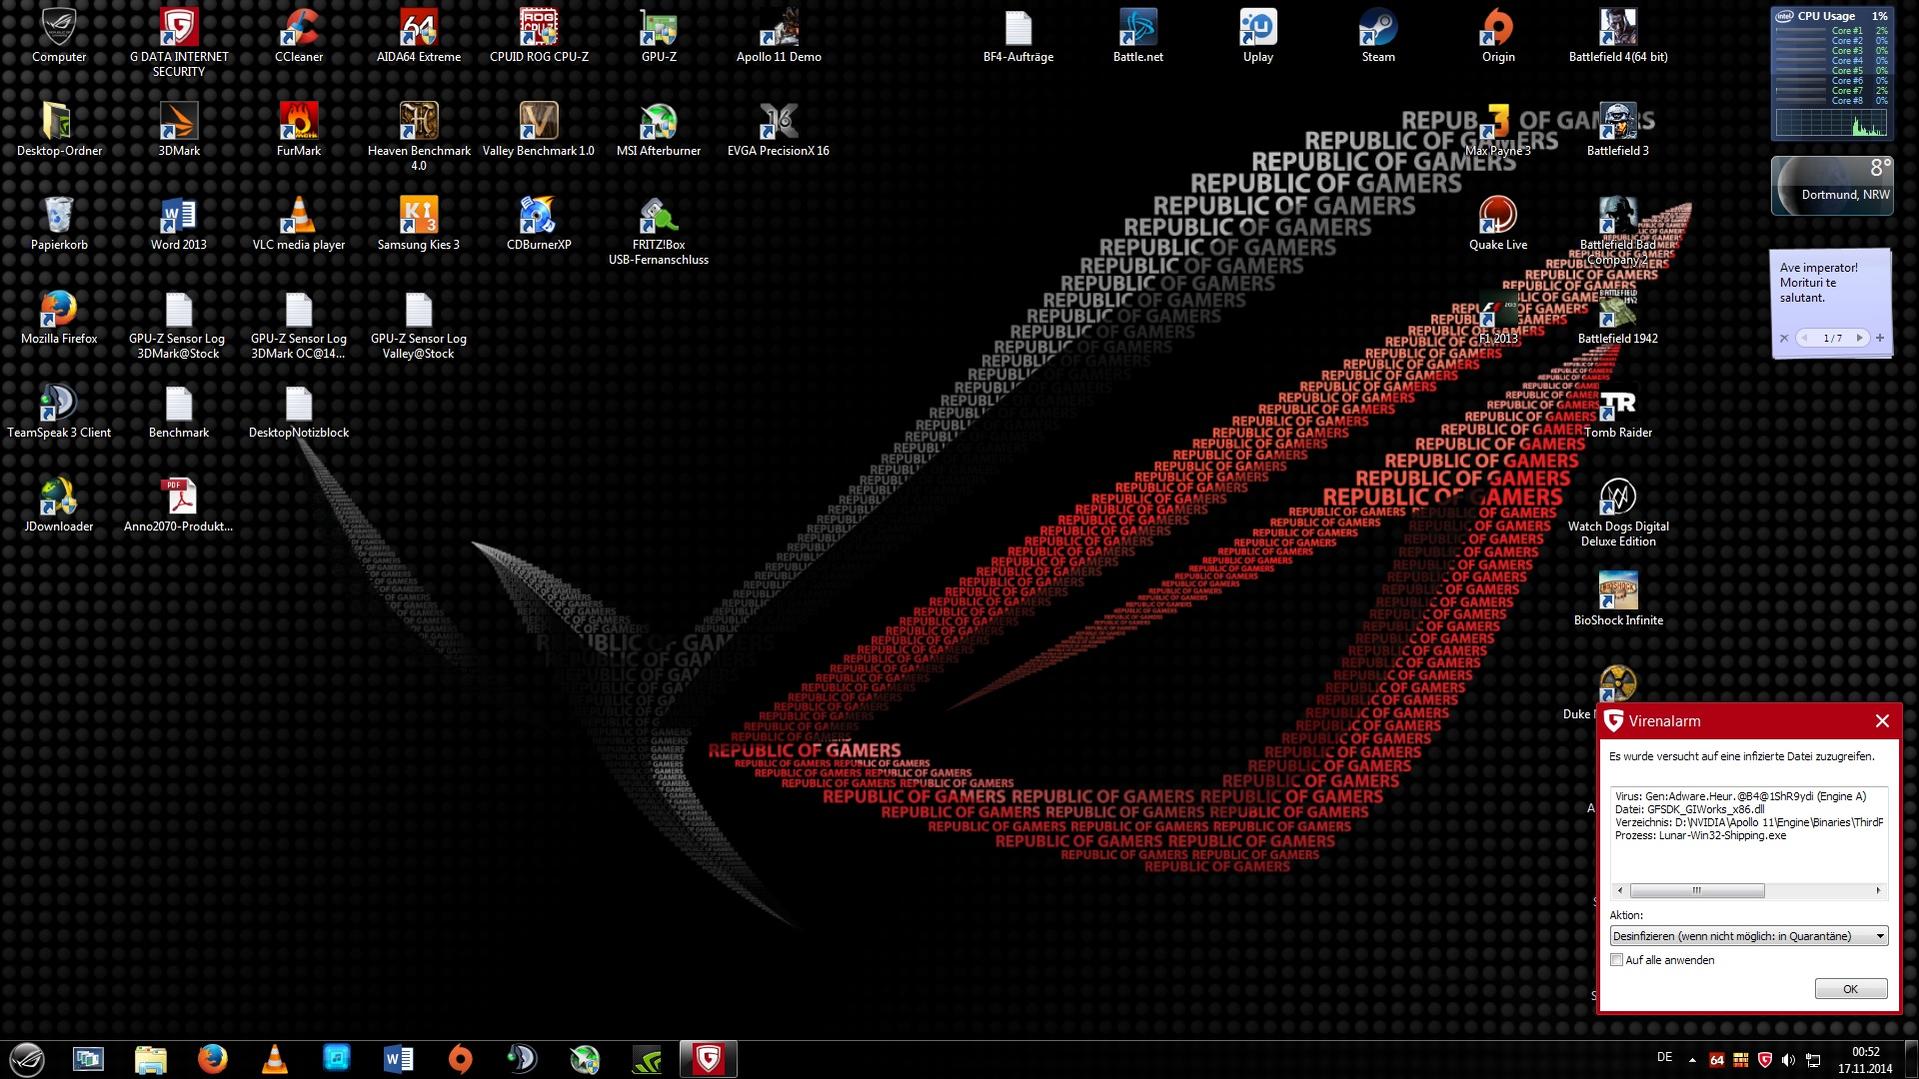Open the Uplay desktop shortcut

point(1258,36)
